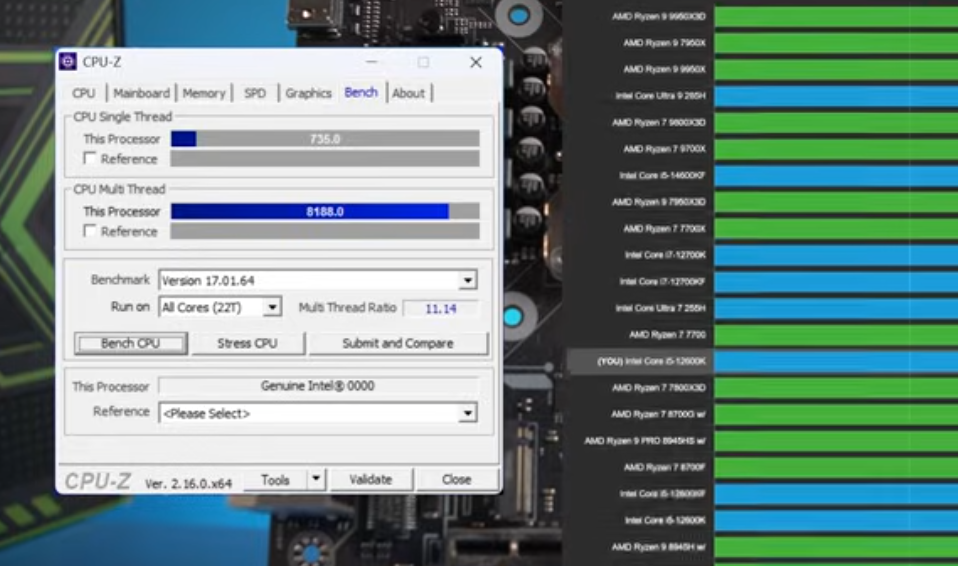Screen dimensions: 958x566
Task: Select AMD Ryzen 7 9800X3D chart label
Action: 659,122
